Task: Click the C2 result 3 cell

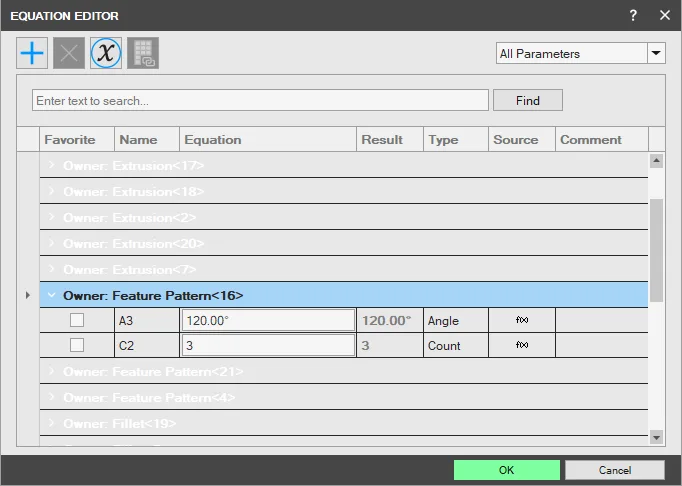Action: [x=390, y=345]
